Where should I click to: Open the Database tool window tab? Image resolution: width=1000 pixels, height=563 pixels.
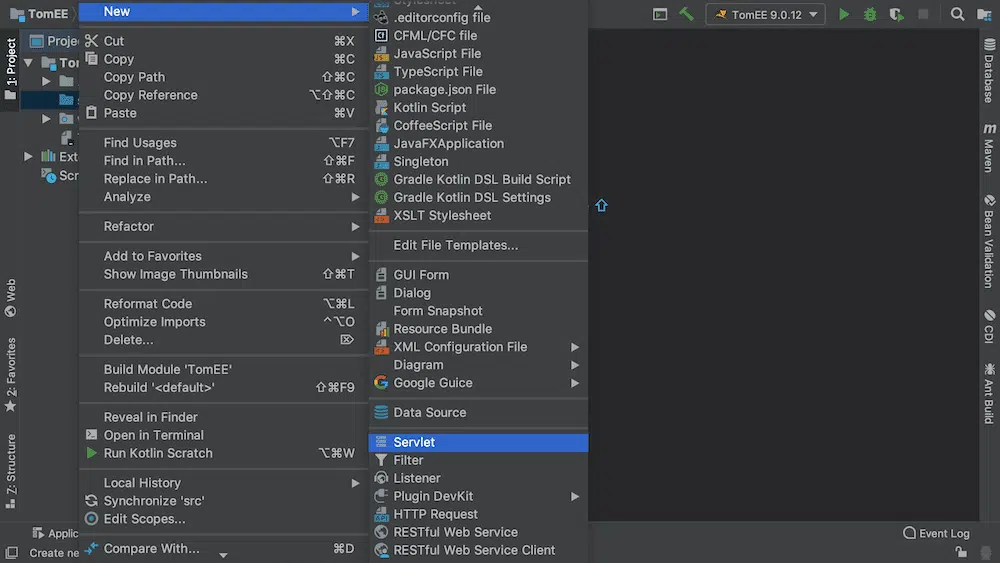[x=989, y=70]
